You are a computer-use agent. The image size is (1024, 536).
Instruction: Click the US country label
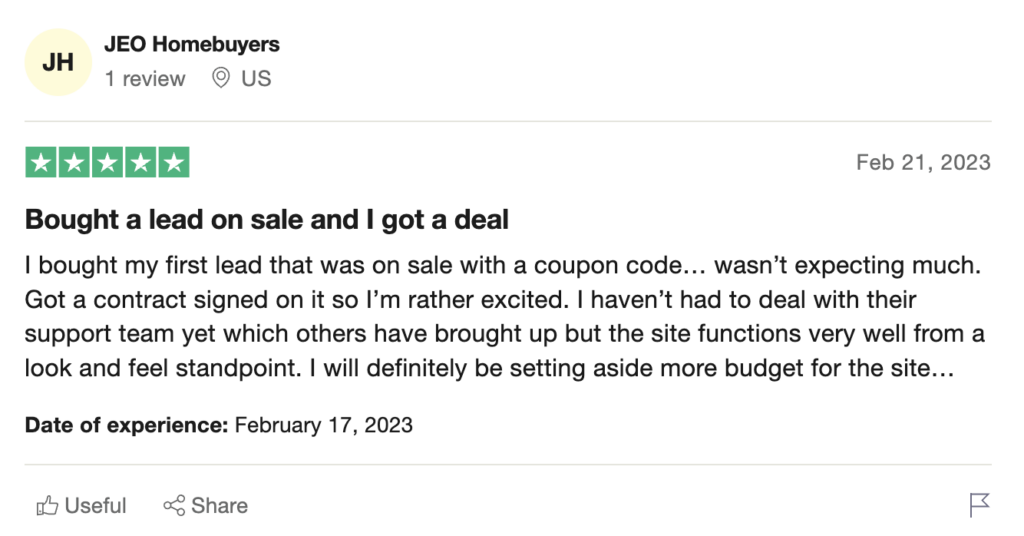click(256, 79)
